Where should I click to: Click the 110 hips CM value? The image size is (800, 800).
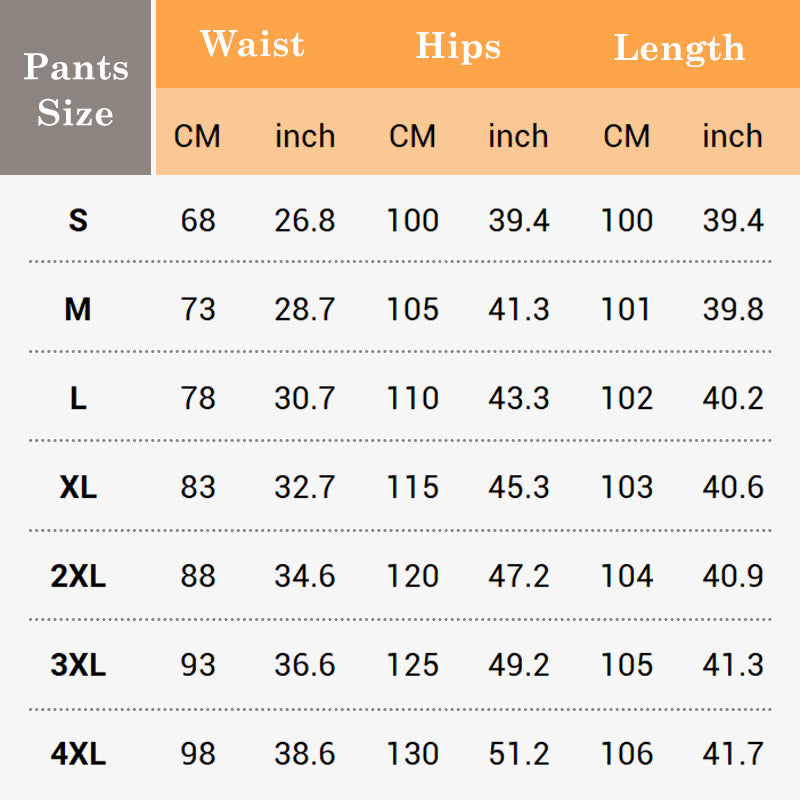click(x=412, y=398)
